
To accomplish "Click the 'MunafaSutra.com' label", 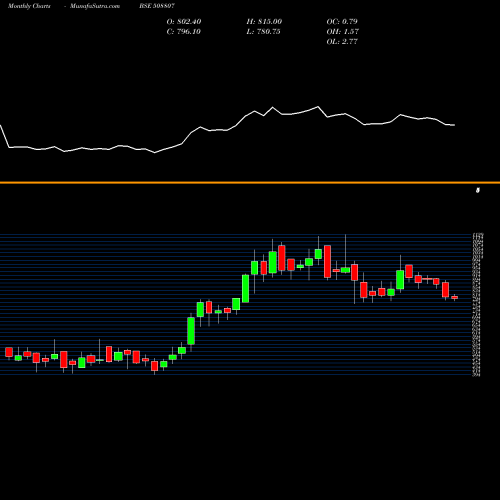I will 95,6.
